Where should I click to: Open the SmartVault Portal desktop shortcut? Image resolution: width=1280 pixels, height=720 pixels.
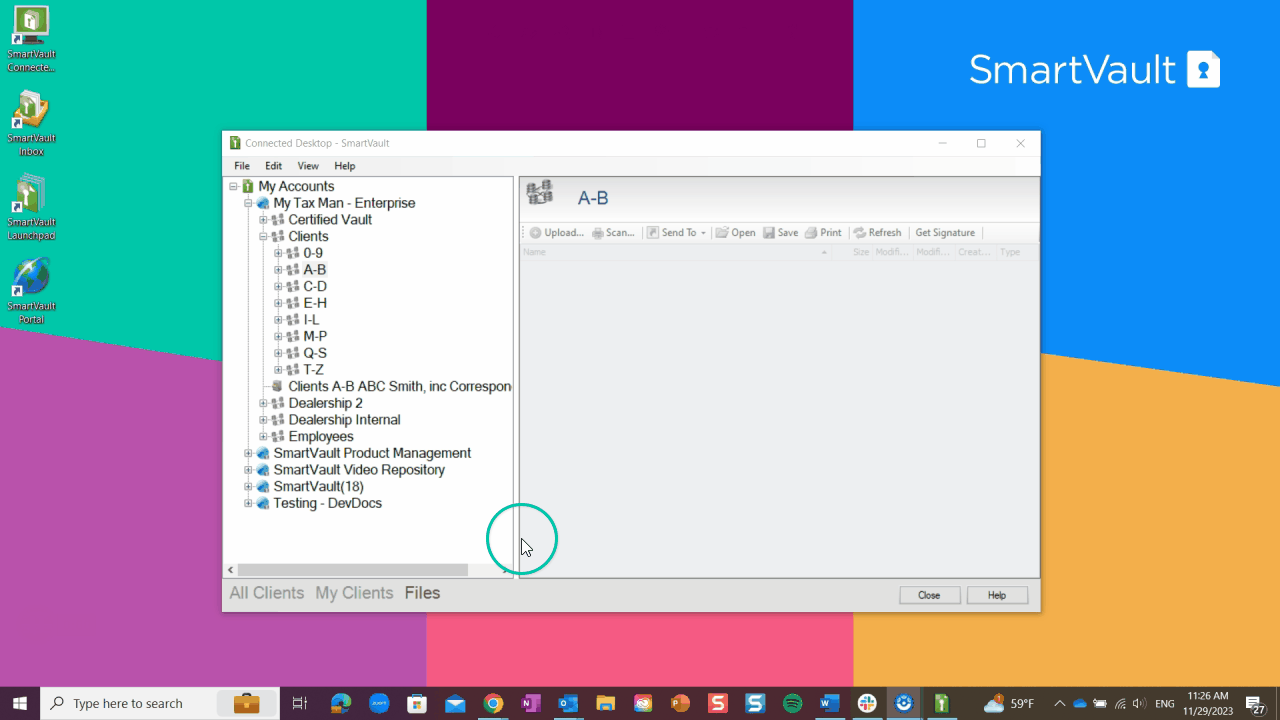click(x=31, y=292)
